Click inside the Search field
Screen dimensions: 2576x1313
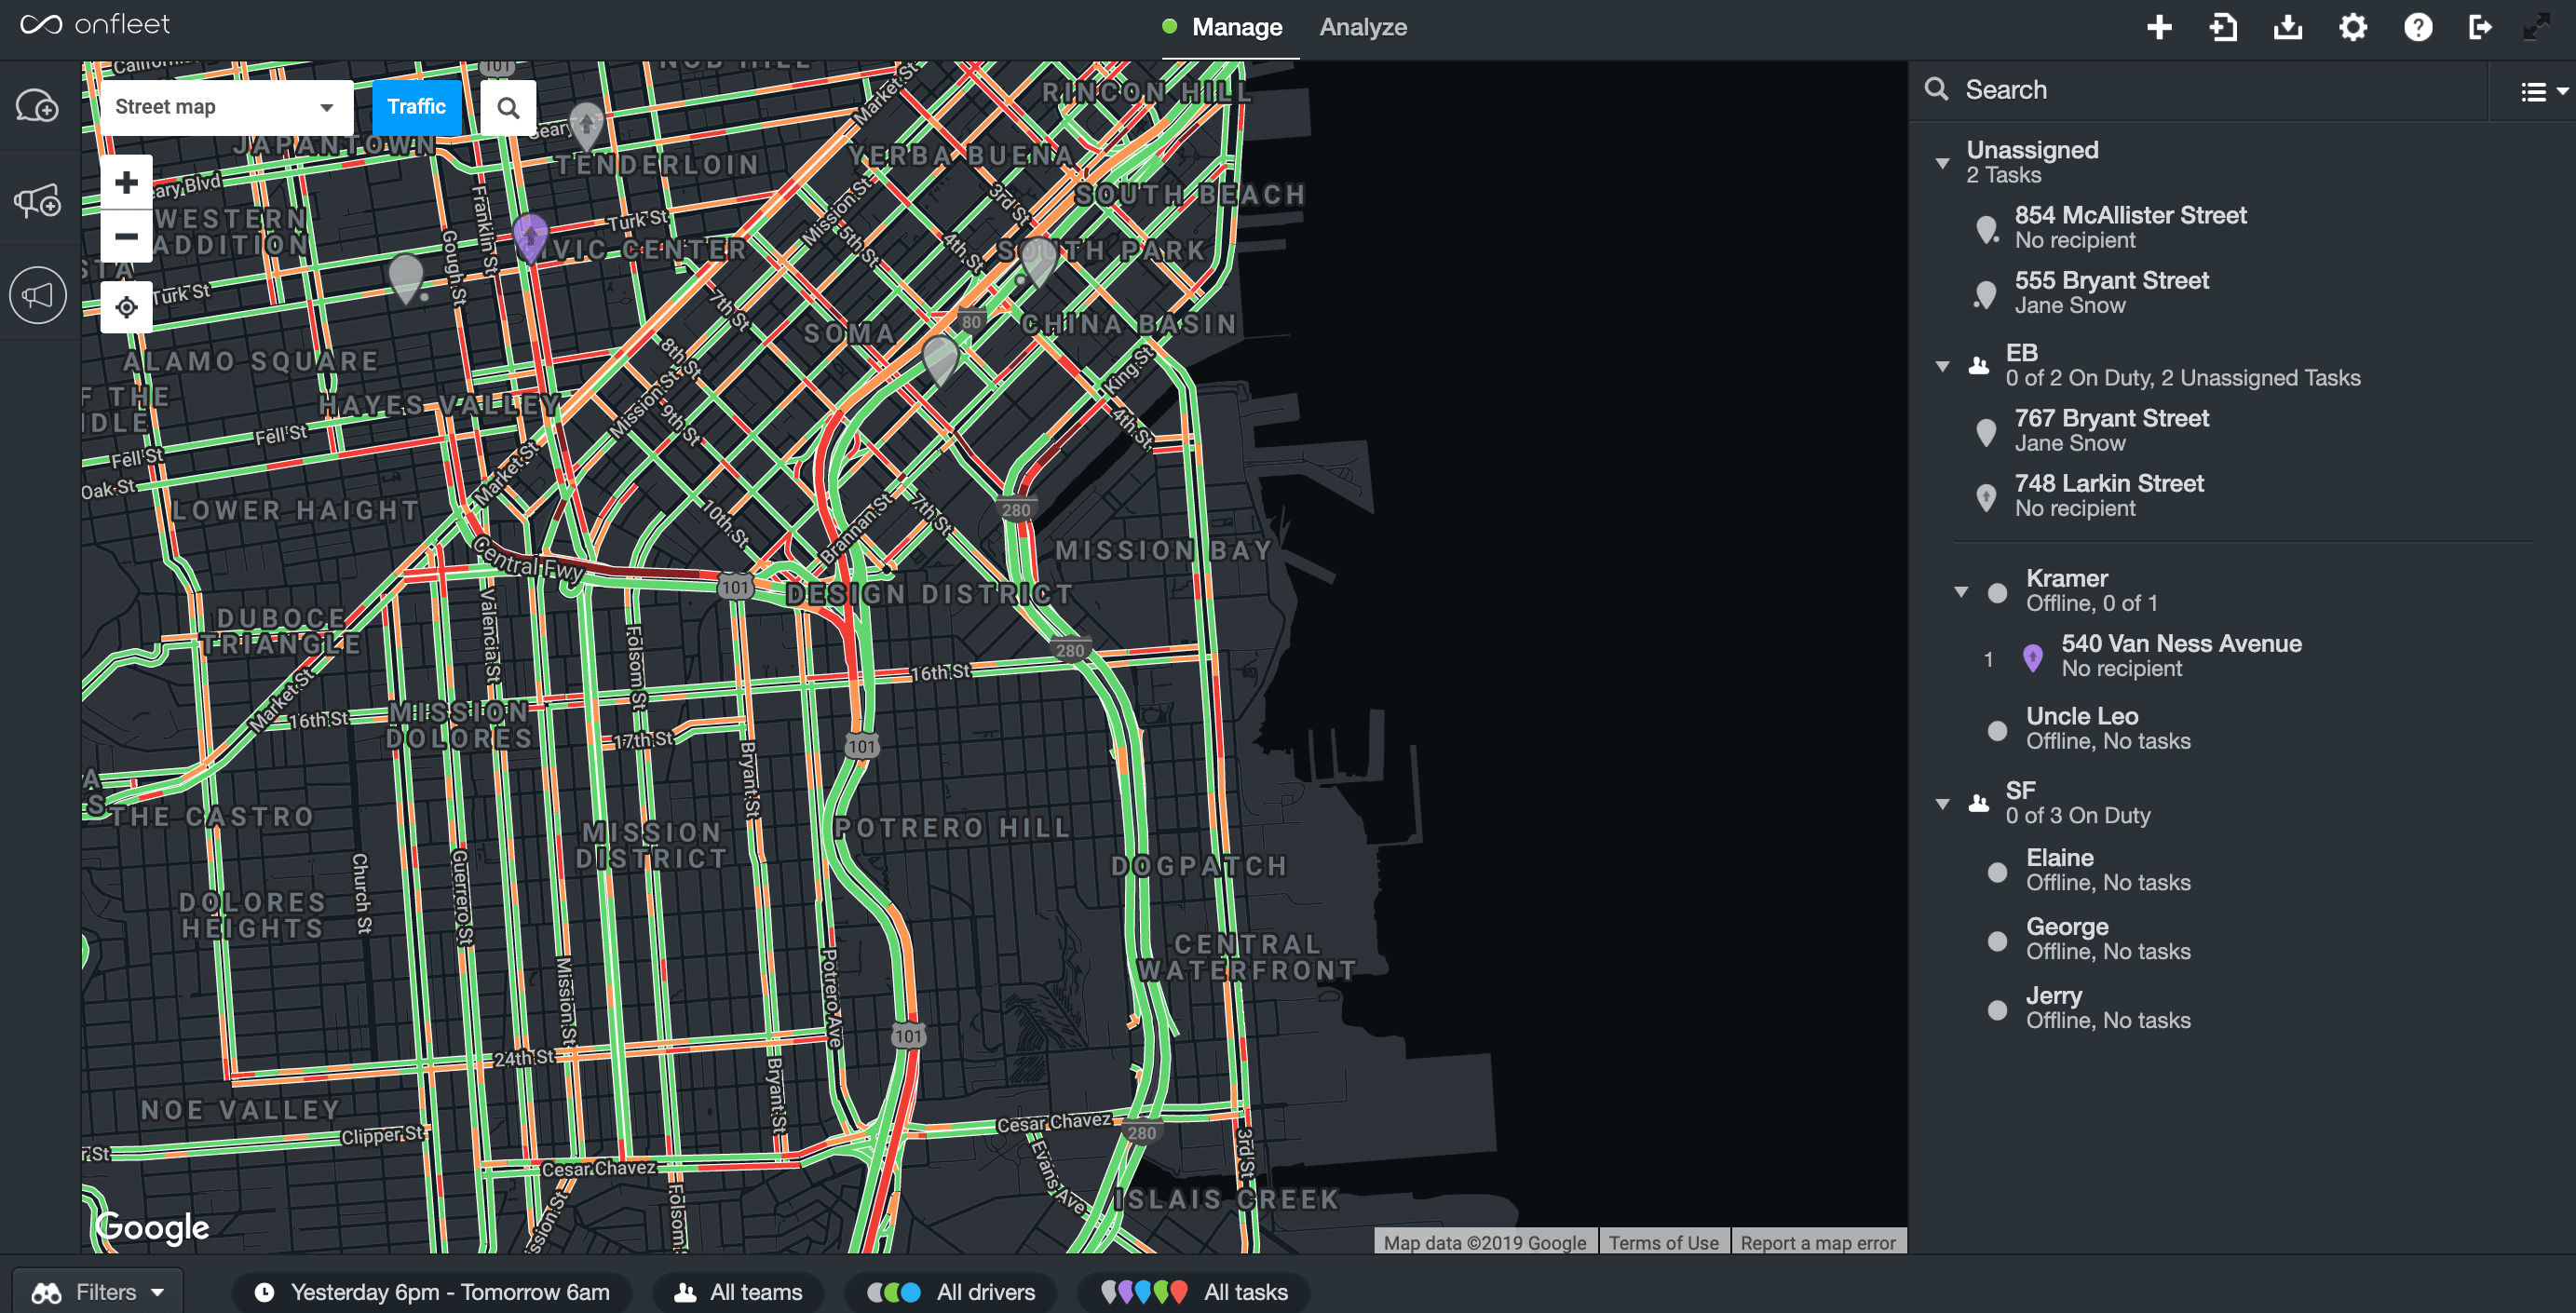point(2100,89)
